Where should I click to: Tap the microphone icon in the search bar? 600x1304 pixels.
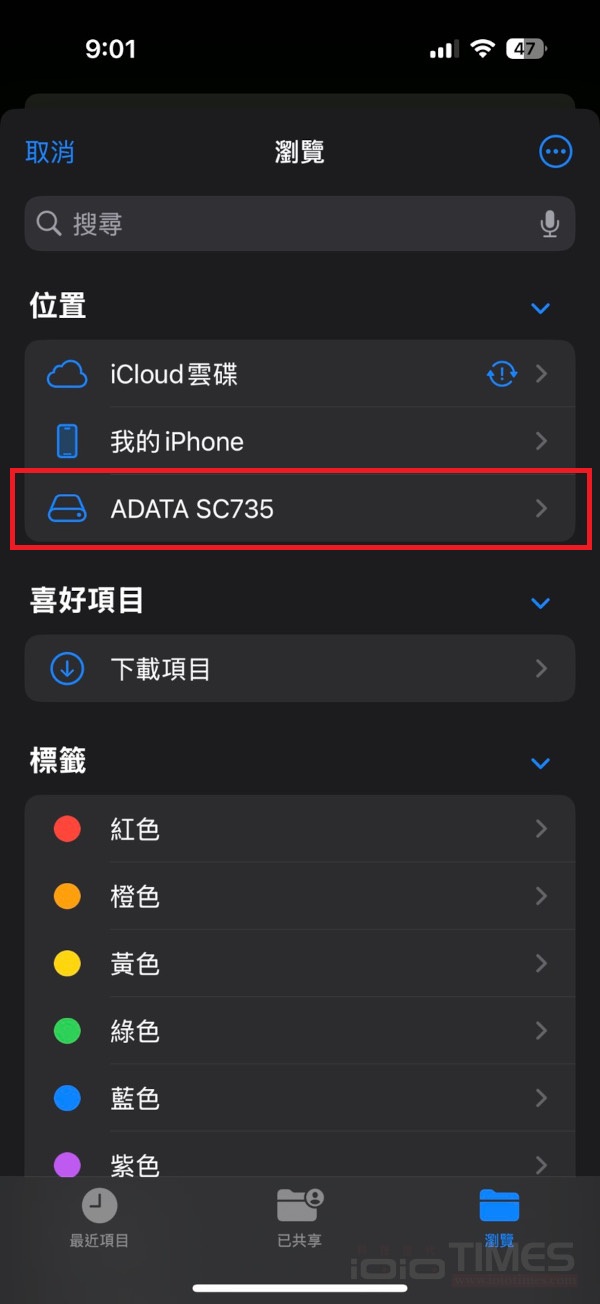(550, 223)
